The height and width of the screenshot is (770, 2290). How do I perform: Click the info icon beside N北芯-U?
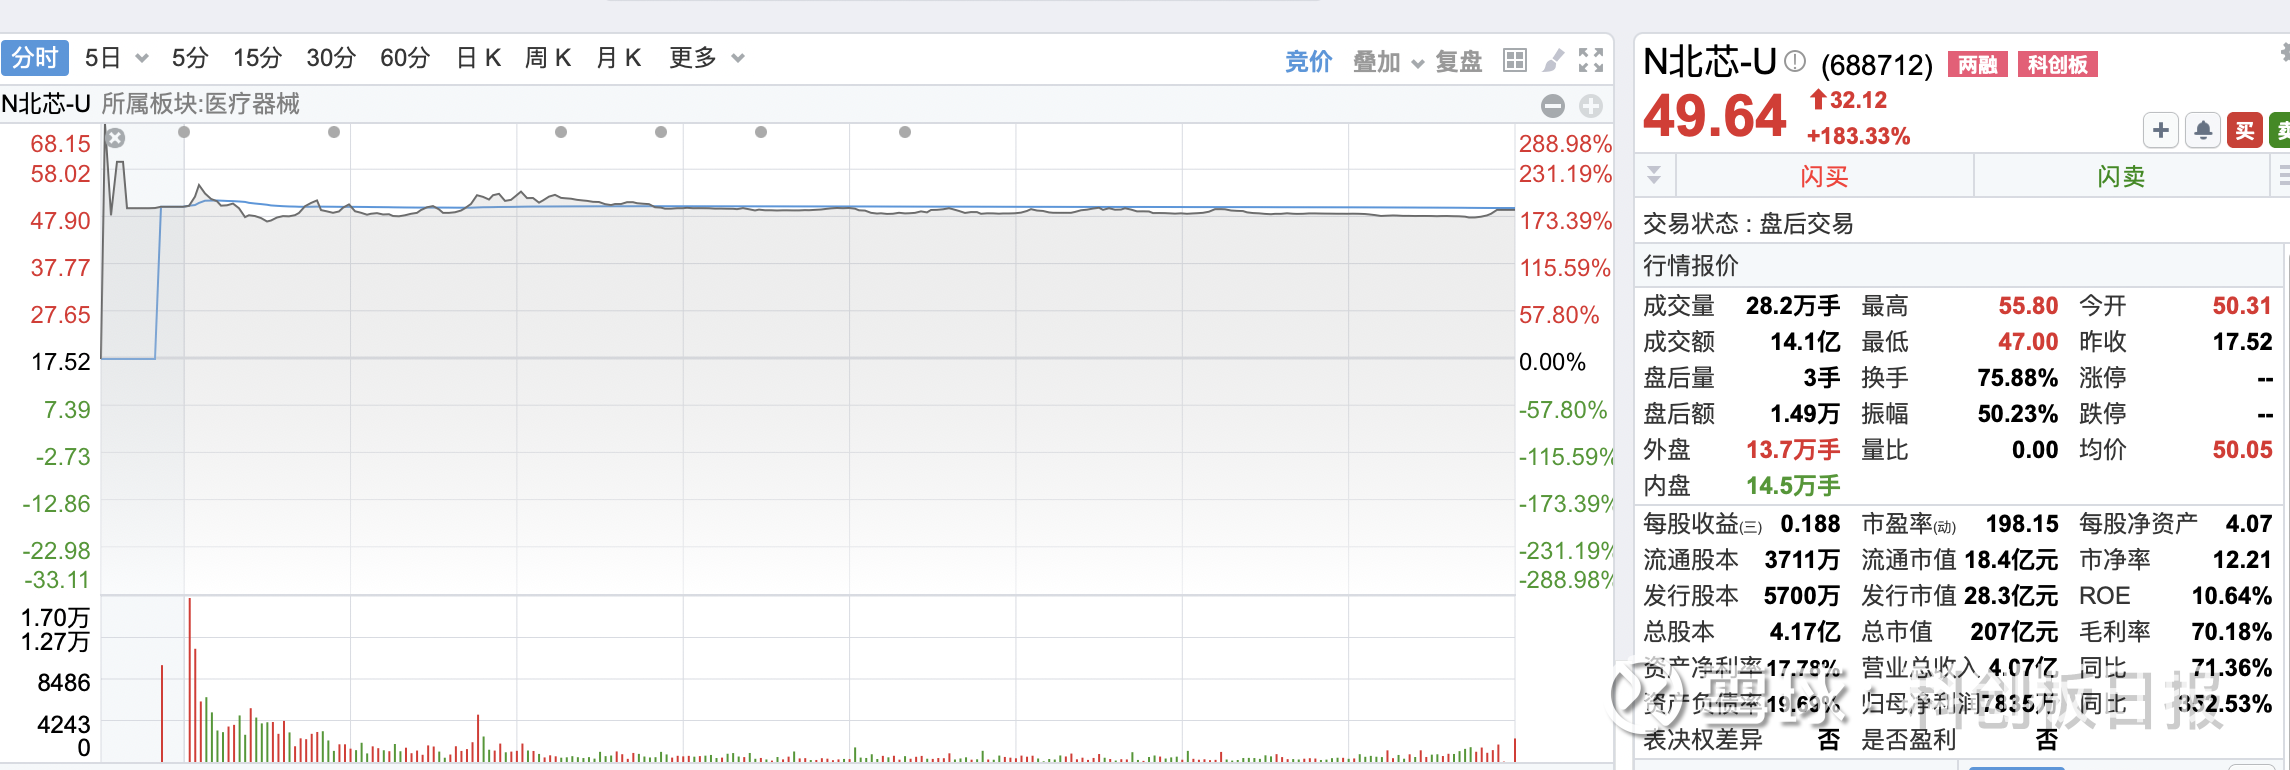click(1795, 62)
